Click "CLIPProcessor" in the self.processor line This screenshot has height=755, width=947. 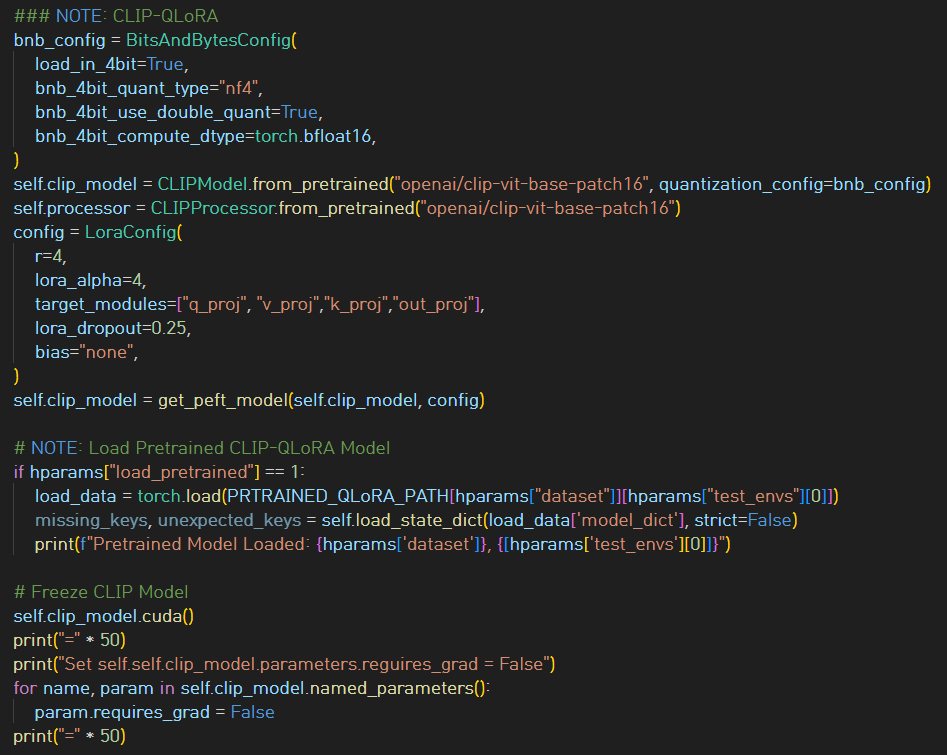point(213,208)
